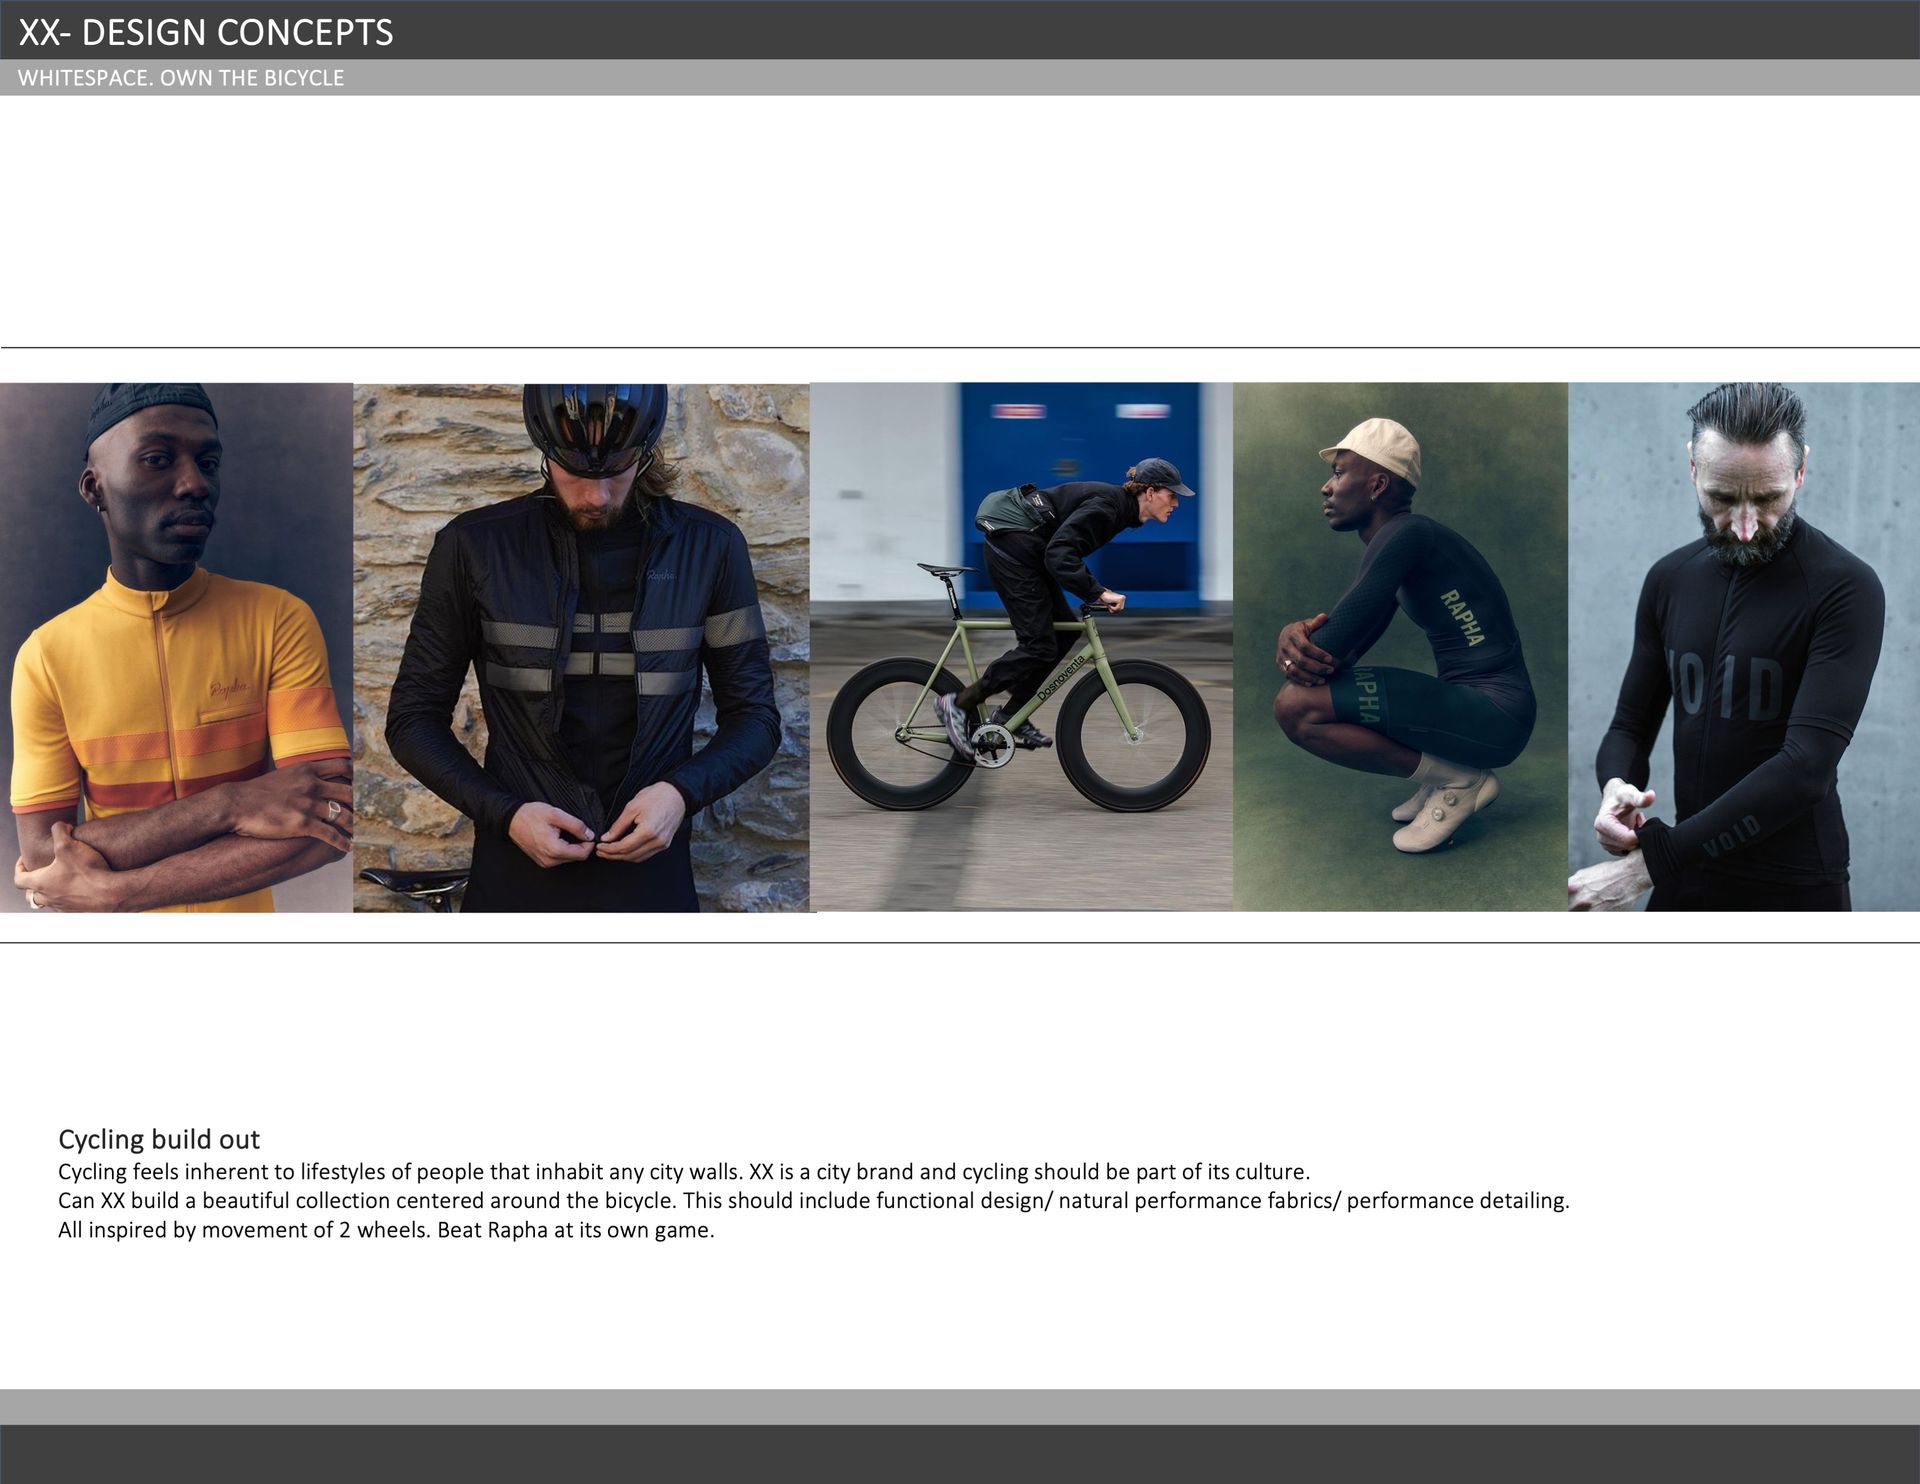Select 'WHITESPACE. OWN THE BICYCLE' subtitle

(x=181, y=78)
